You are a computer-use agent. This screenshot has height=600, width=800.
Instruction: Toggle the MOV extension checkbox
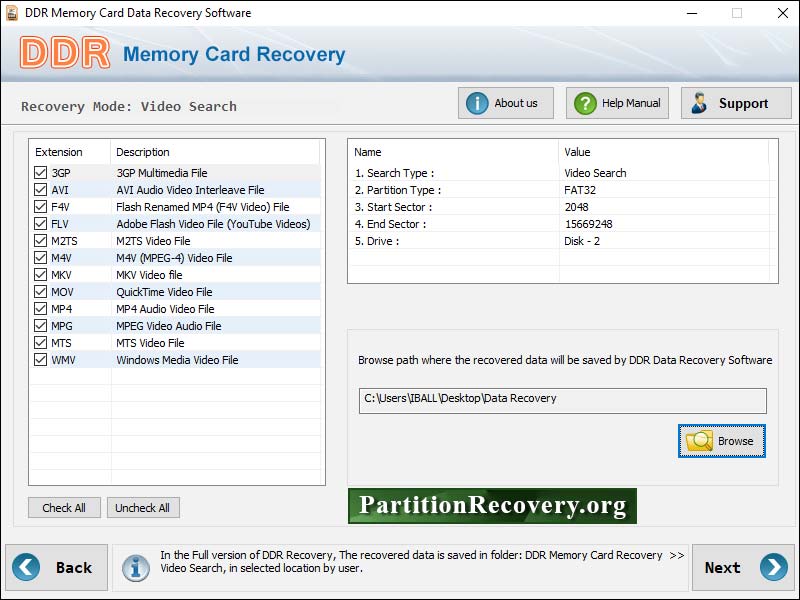pos(40,291)
